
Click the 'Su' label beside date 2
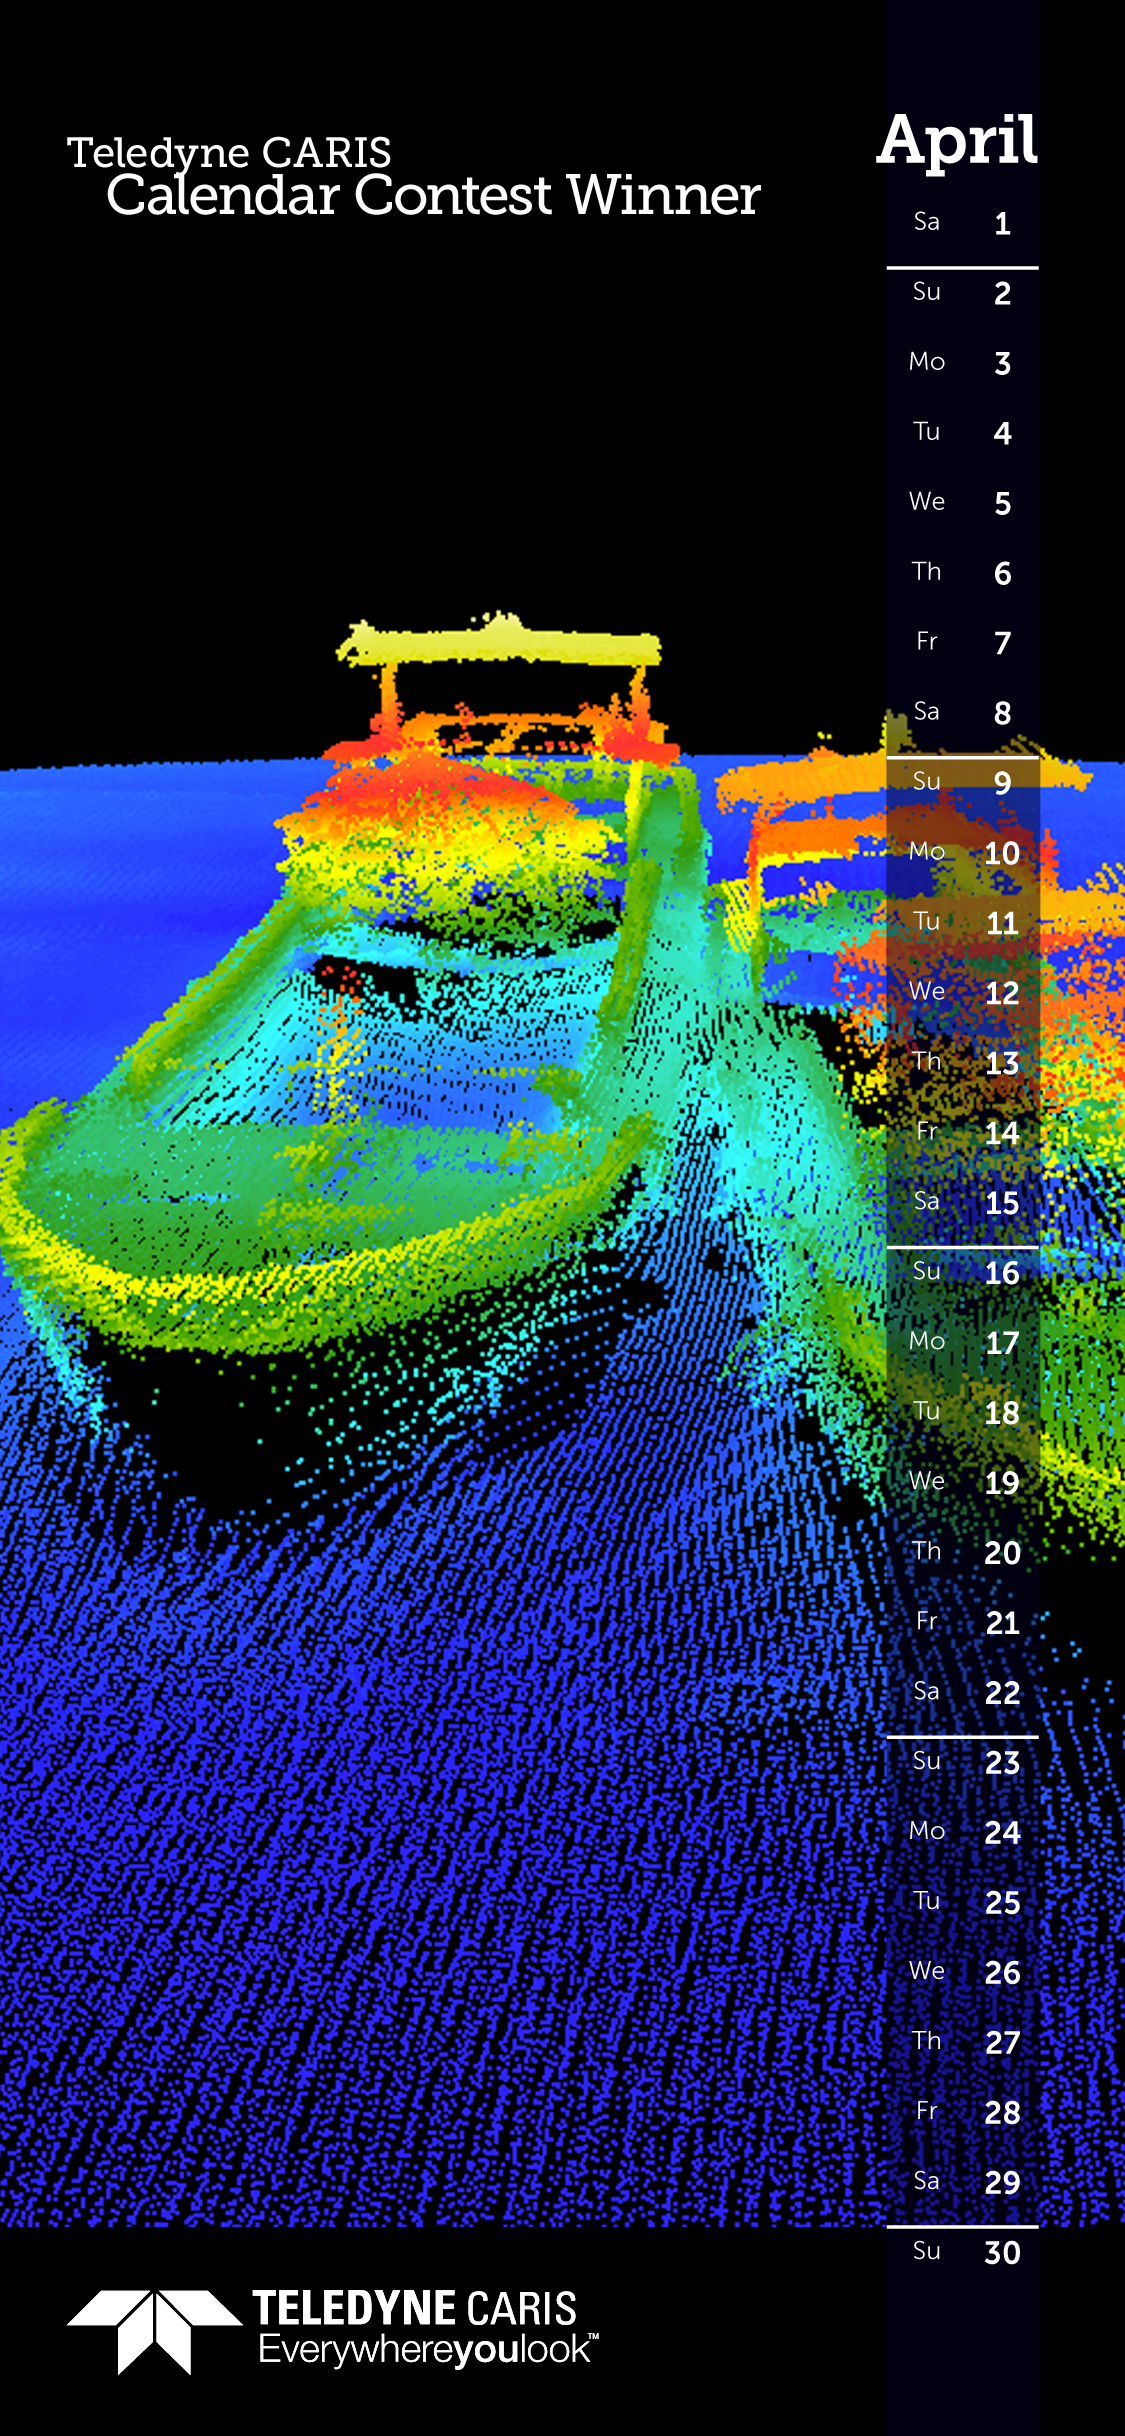coord(927,291)
